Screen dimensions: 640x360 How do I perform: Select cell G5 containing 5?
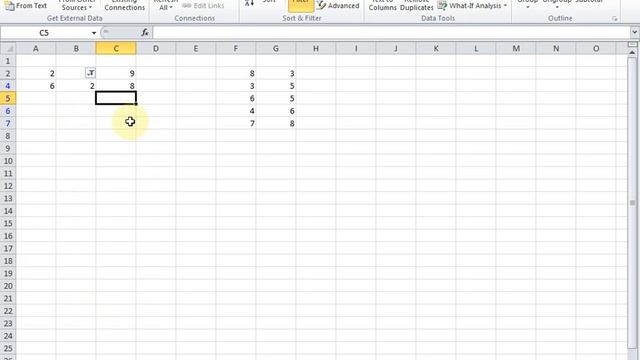[x=276, y=98]
